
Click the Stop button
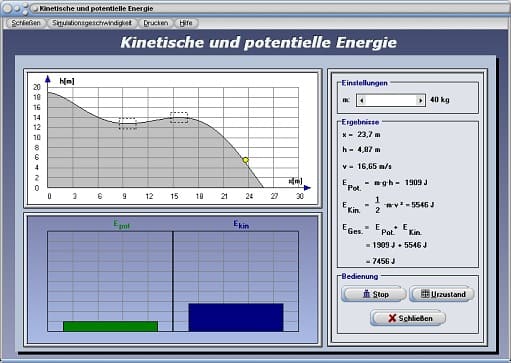tap(374, 294)
